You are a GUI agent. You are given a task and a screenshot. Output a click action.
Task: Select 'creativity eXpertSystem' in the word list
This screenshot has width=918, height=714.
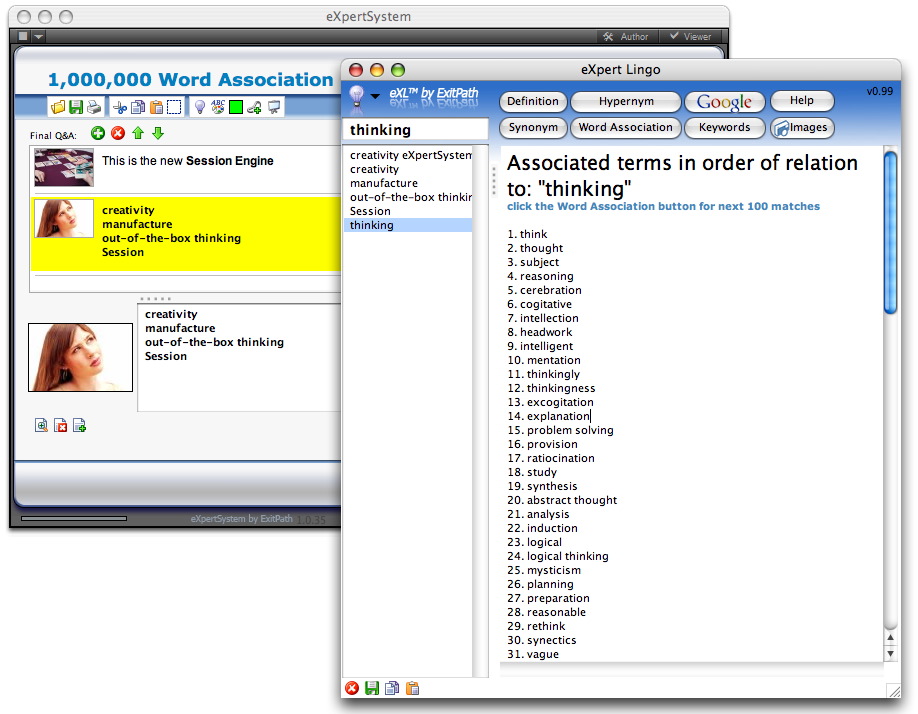tap(410, 155)
